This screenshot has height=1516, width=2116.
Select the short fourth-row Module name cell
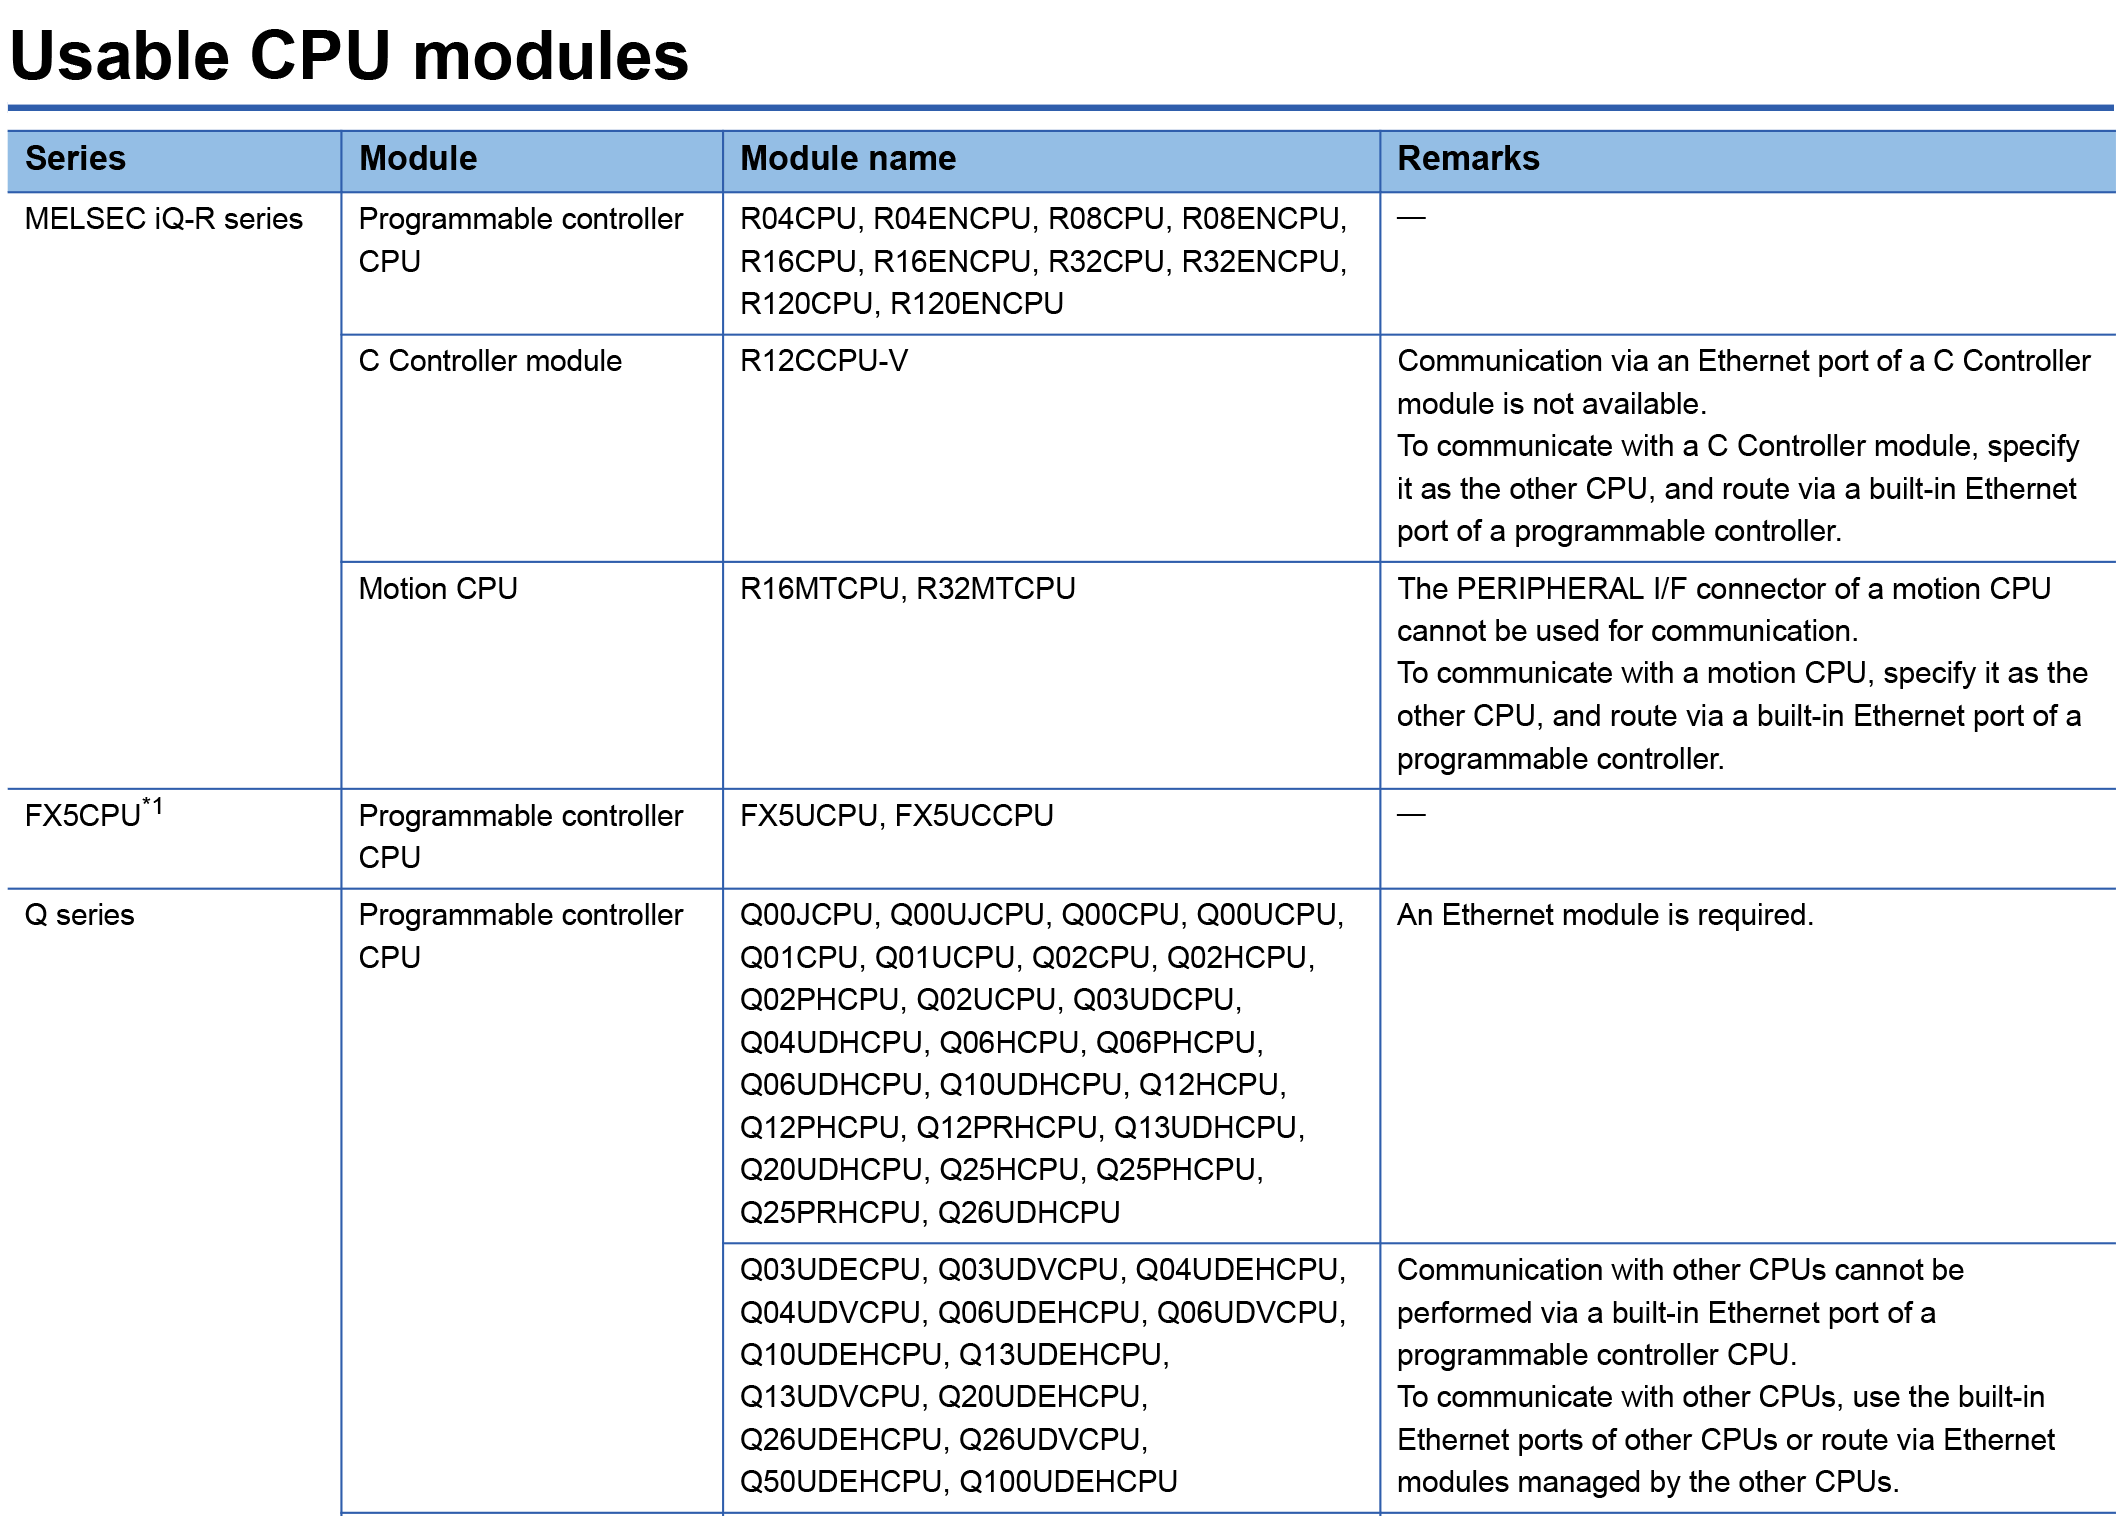click(x=1050, y=838)
